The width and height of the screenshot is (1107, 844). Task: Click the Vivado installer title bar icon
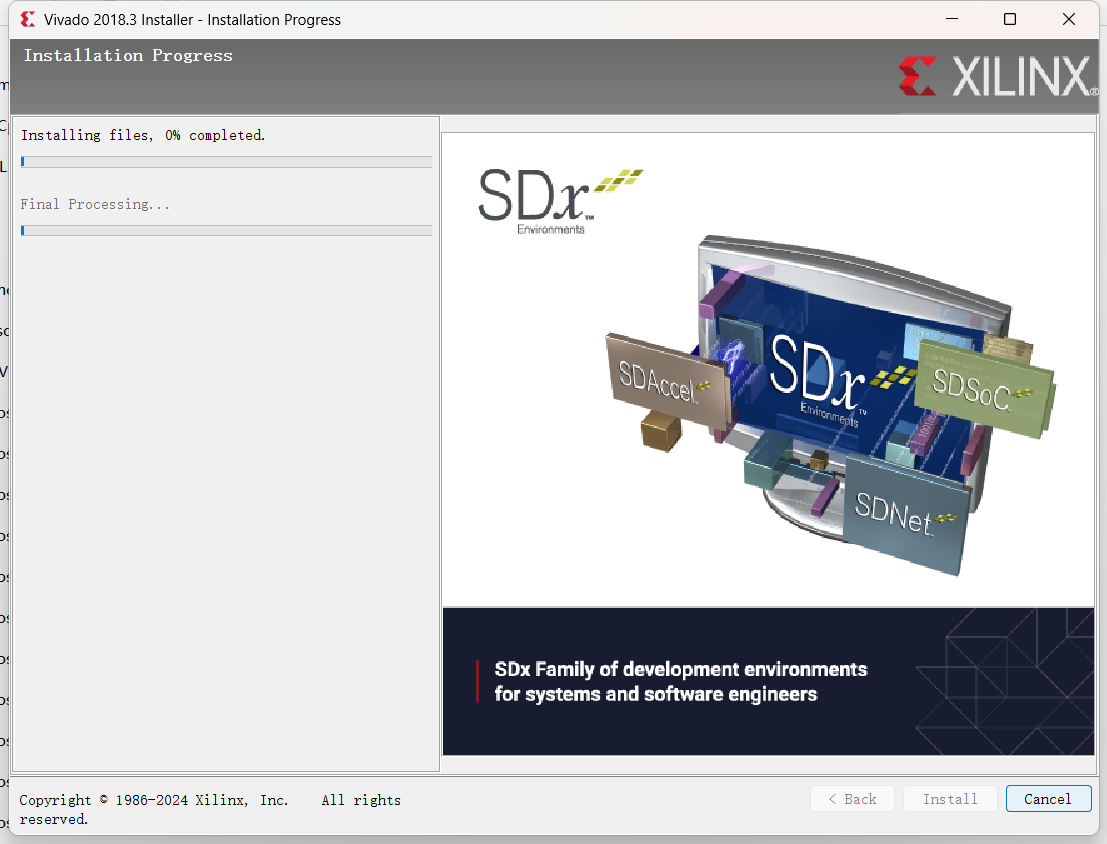click(x=28, y=19)
